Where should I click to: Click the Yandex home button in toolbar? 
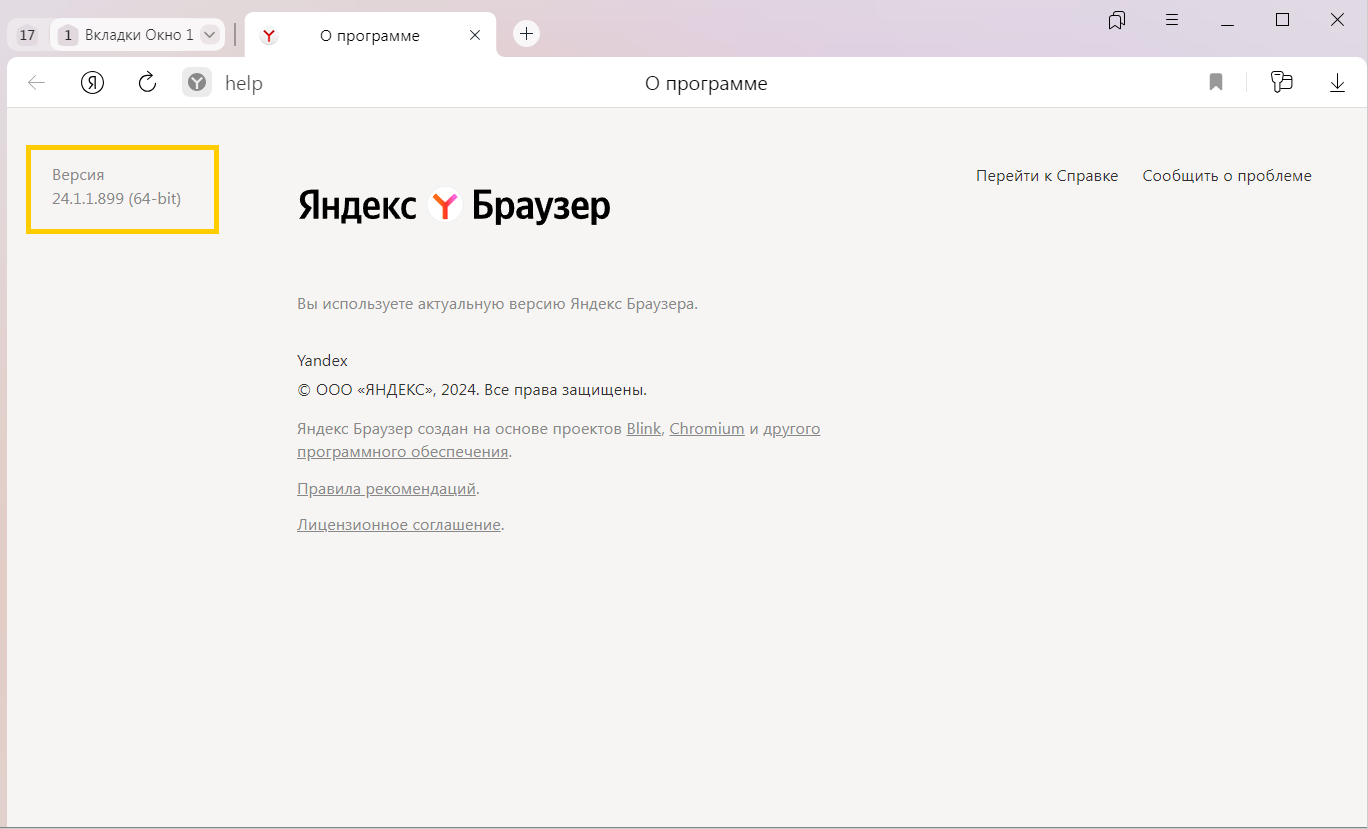point(93,83)
